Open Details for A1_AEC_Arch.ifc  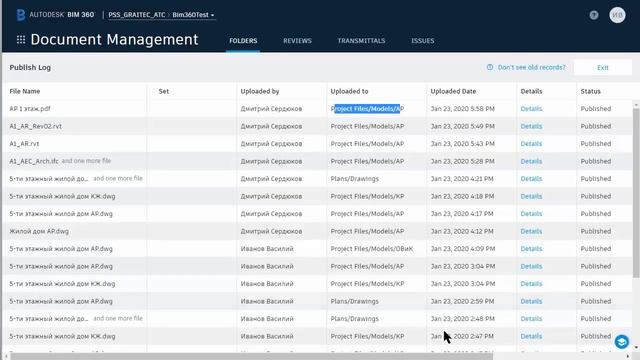point(531,162)
